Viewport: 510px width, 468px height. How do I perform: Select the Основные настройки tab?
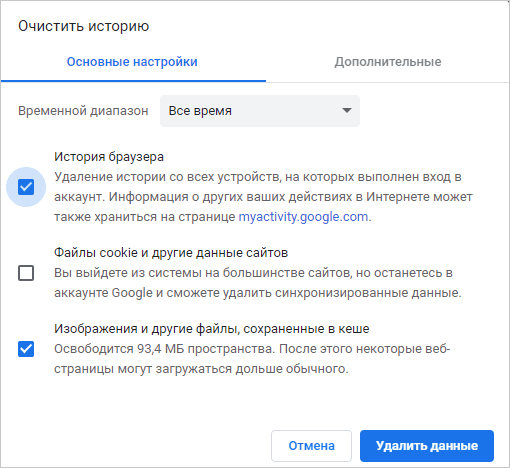tap(132, 62)
